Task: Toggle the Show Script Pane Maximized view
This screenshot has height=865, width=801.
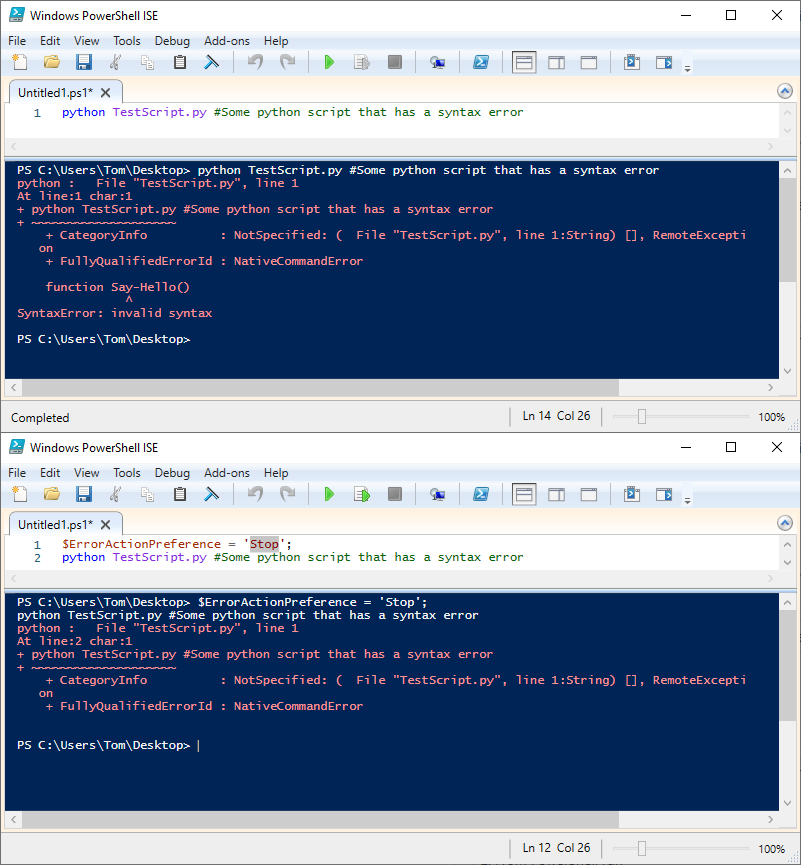Action: pyautogui.click(x=588, y=61)
